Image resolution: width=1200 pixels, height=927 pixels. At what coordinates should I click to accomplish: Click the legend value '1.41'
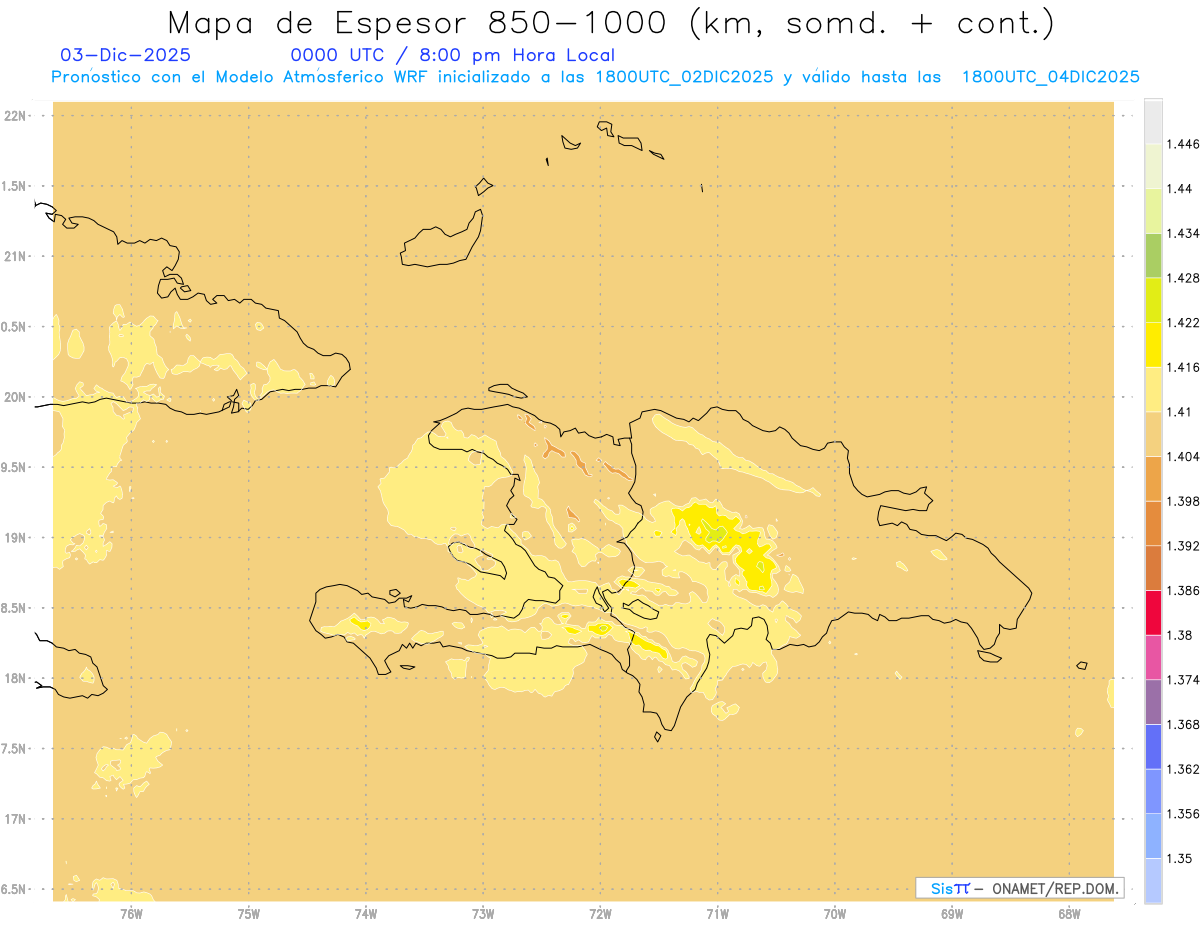[x=1179, y=411]
